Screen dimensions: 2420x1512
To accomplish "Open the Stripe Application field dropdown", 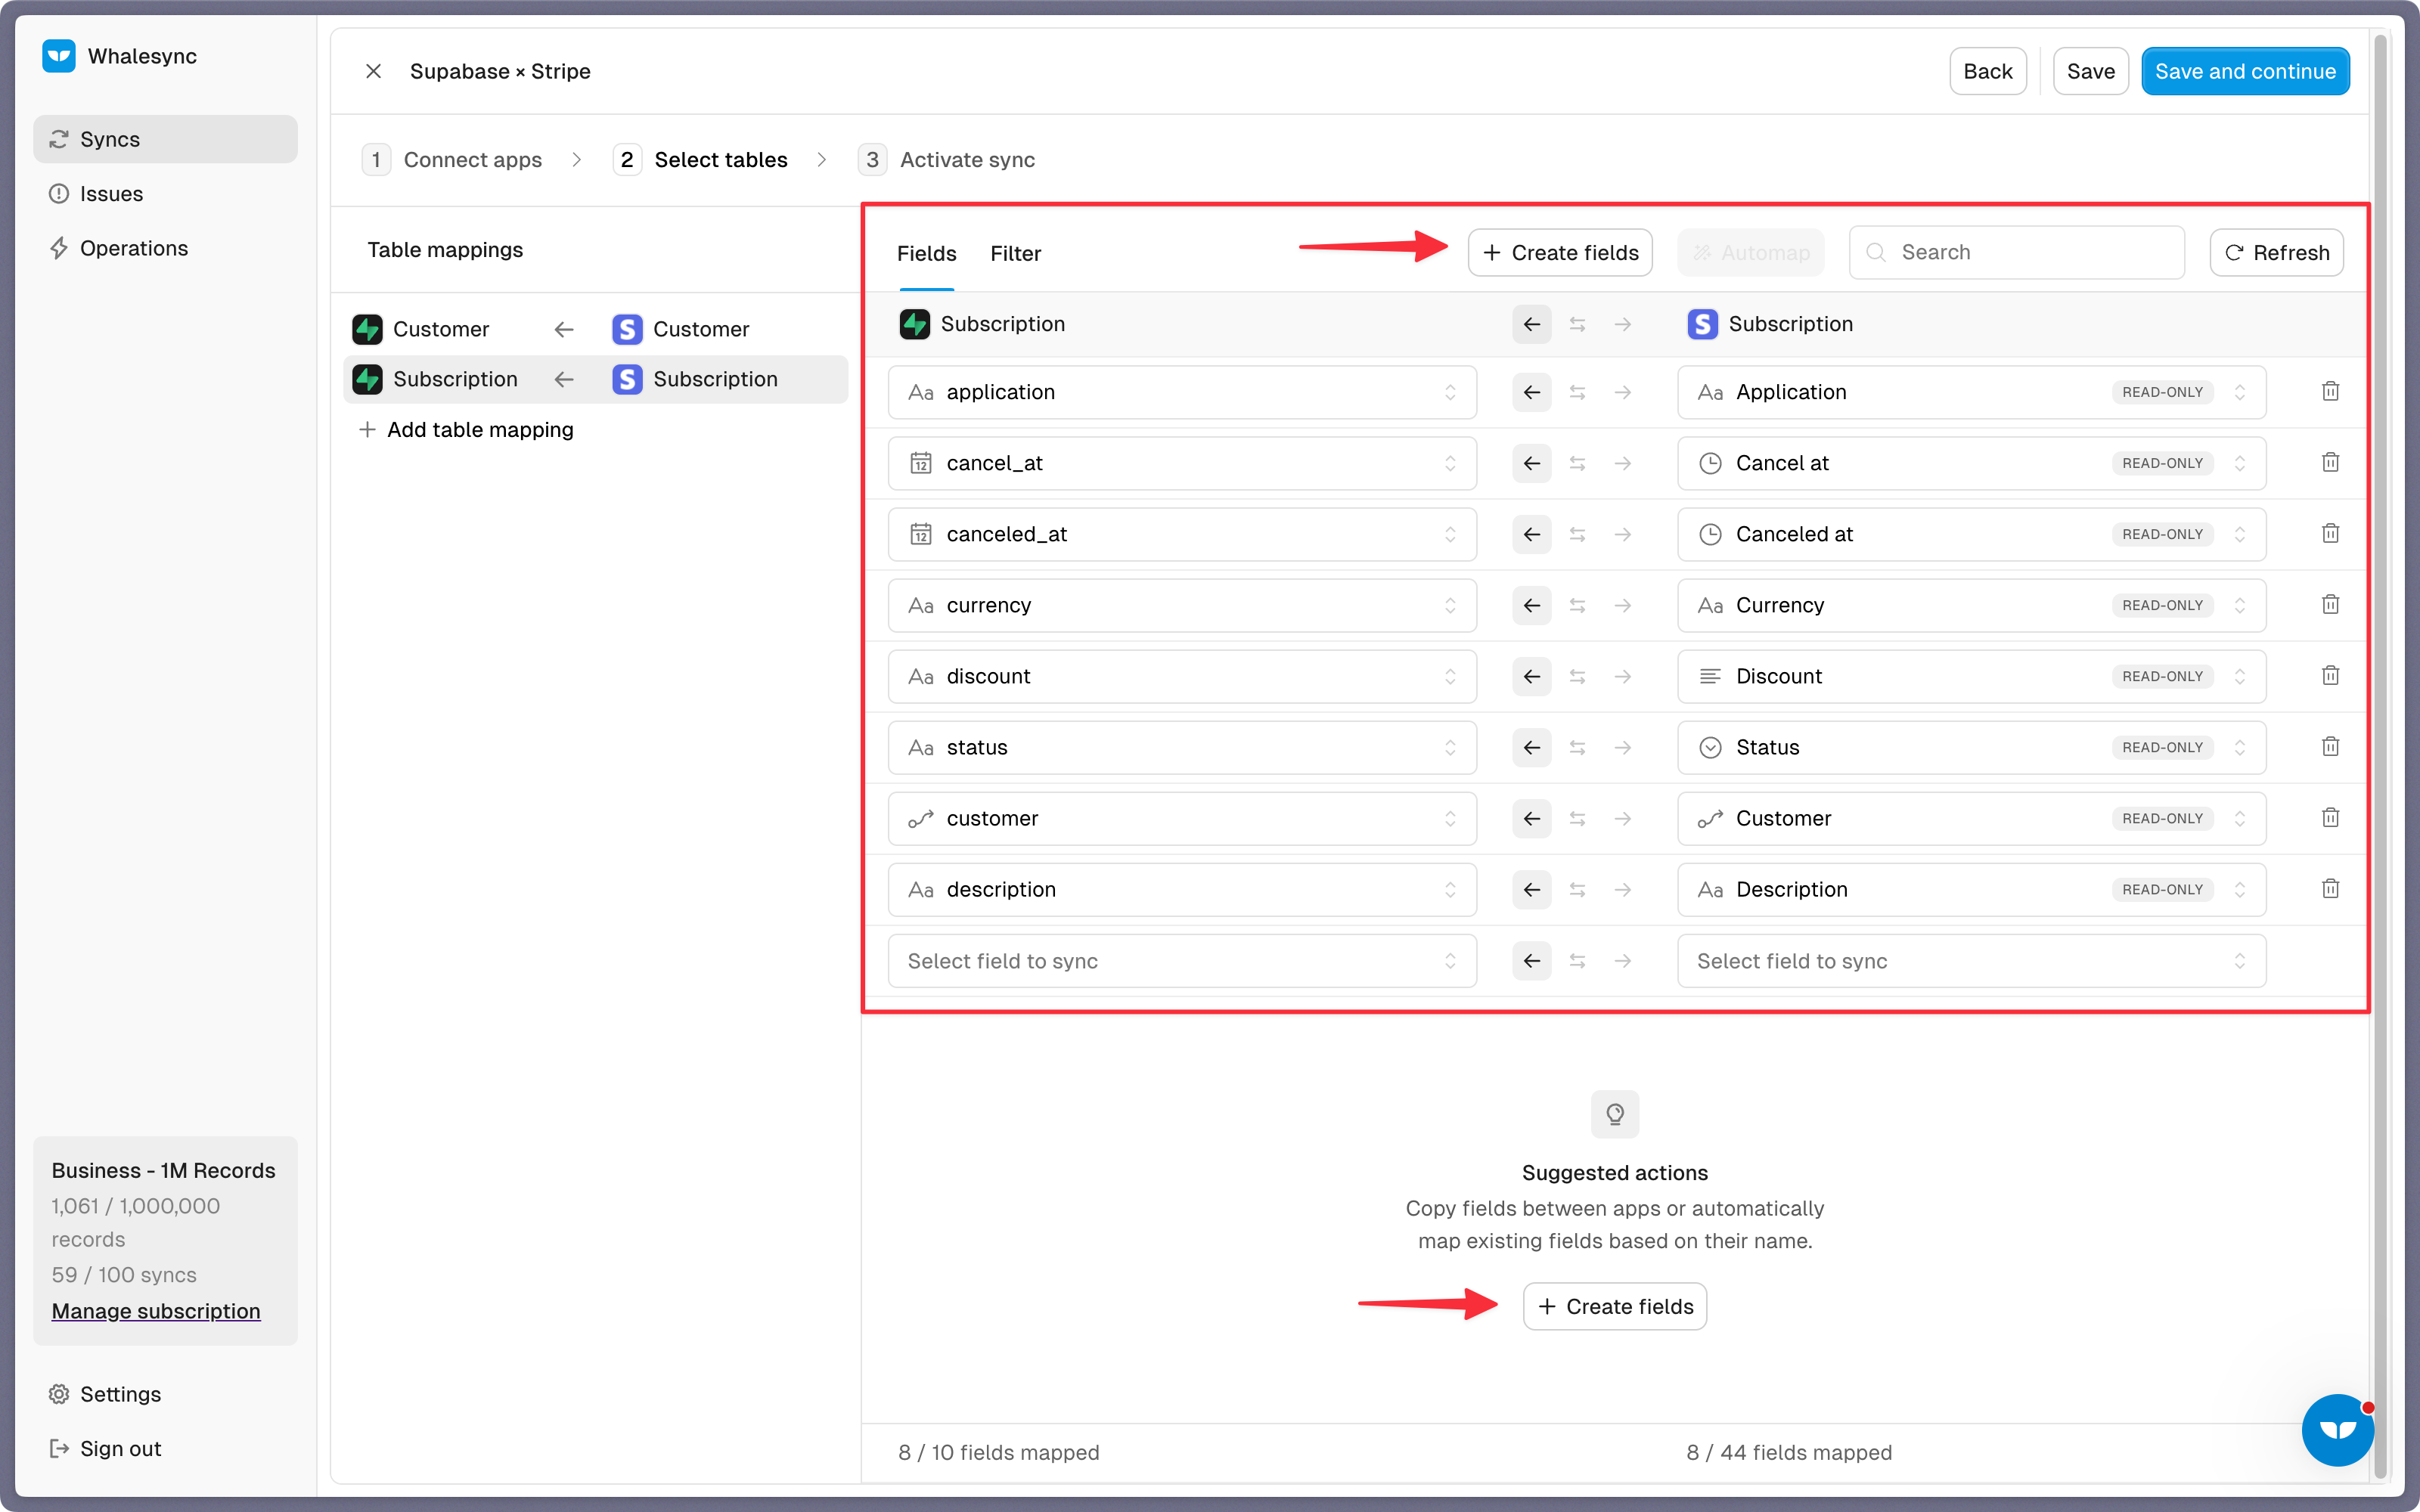I will point(1971,392).
